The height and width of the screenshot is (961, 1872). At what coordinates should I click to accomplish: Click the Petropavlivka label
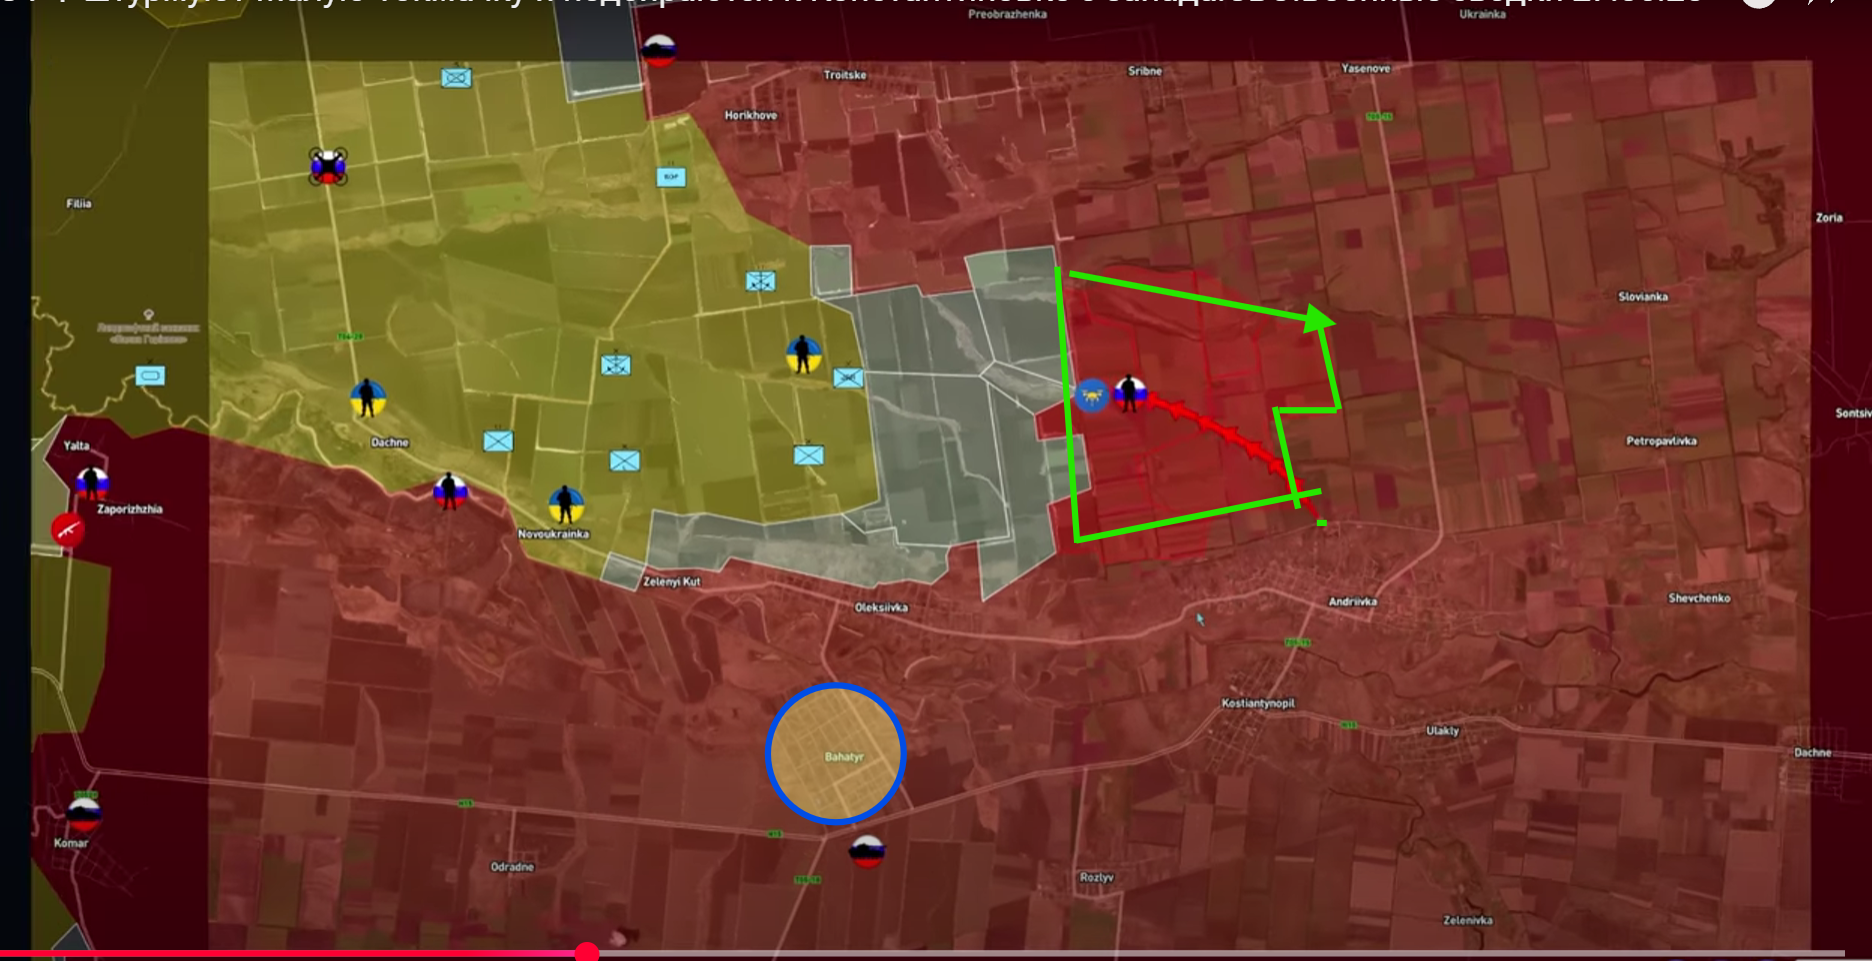pos(1661,441)
